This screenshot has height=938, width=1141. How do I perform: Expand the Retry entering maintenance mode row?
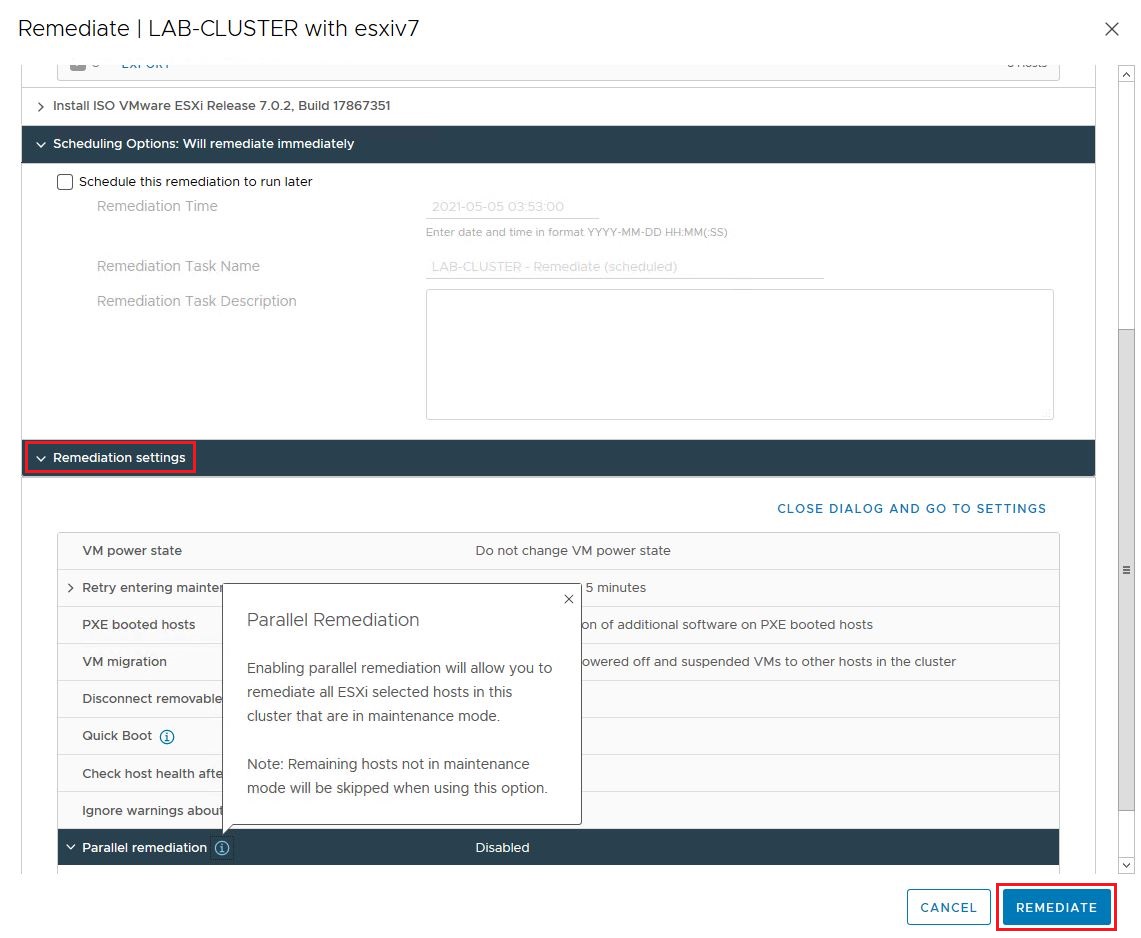pyautogui.click(x=70, y=588)
